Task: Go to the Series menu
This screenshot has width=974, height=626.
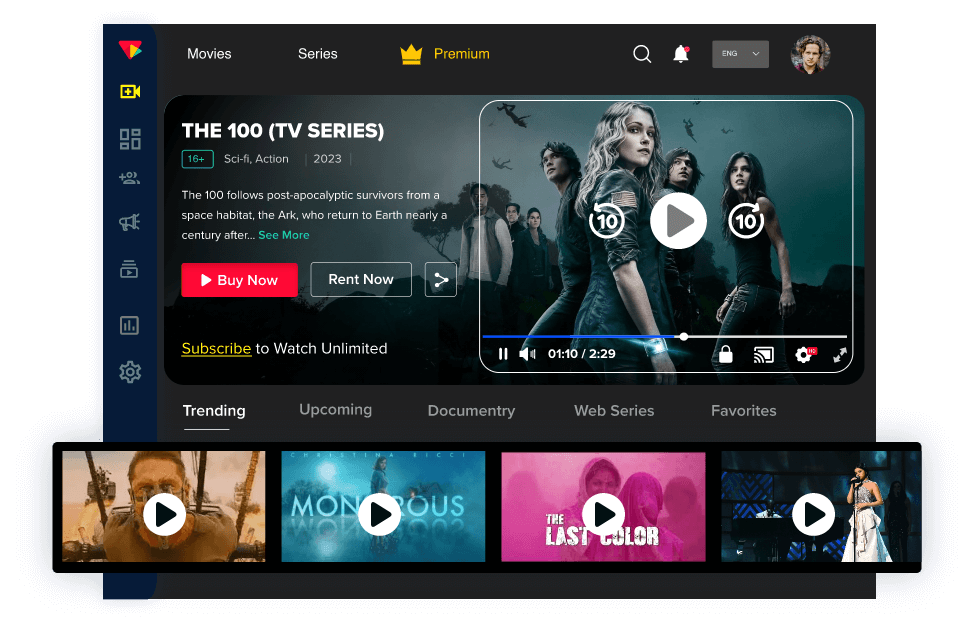Action: [317, 54]
